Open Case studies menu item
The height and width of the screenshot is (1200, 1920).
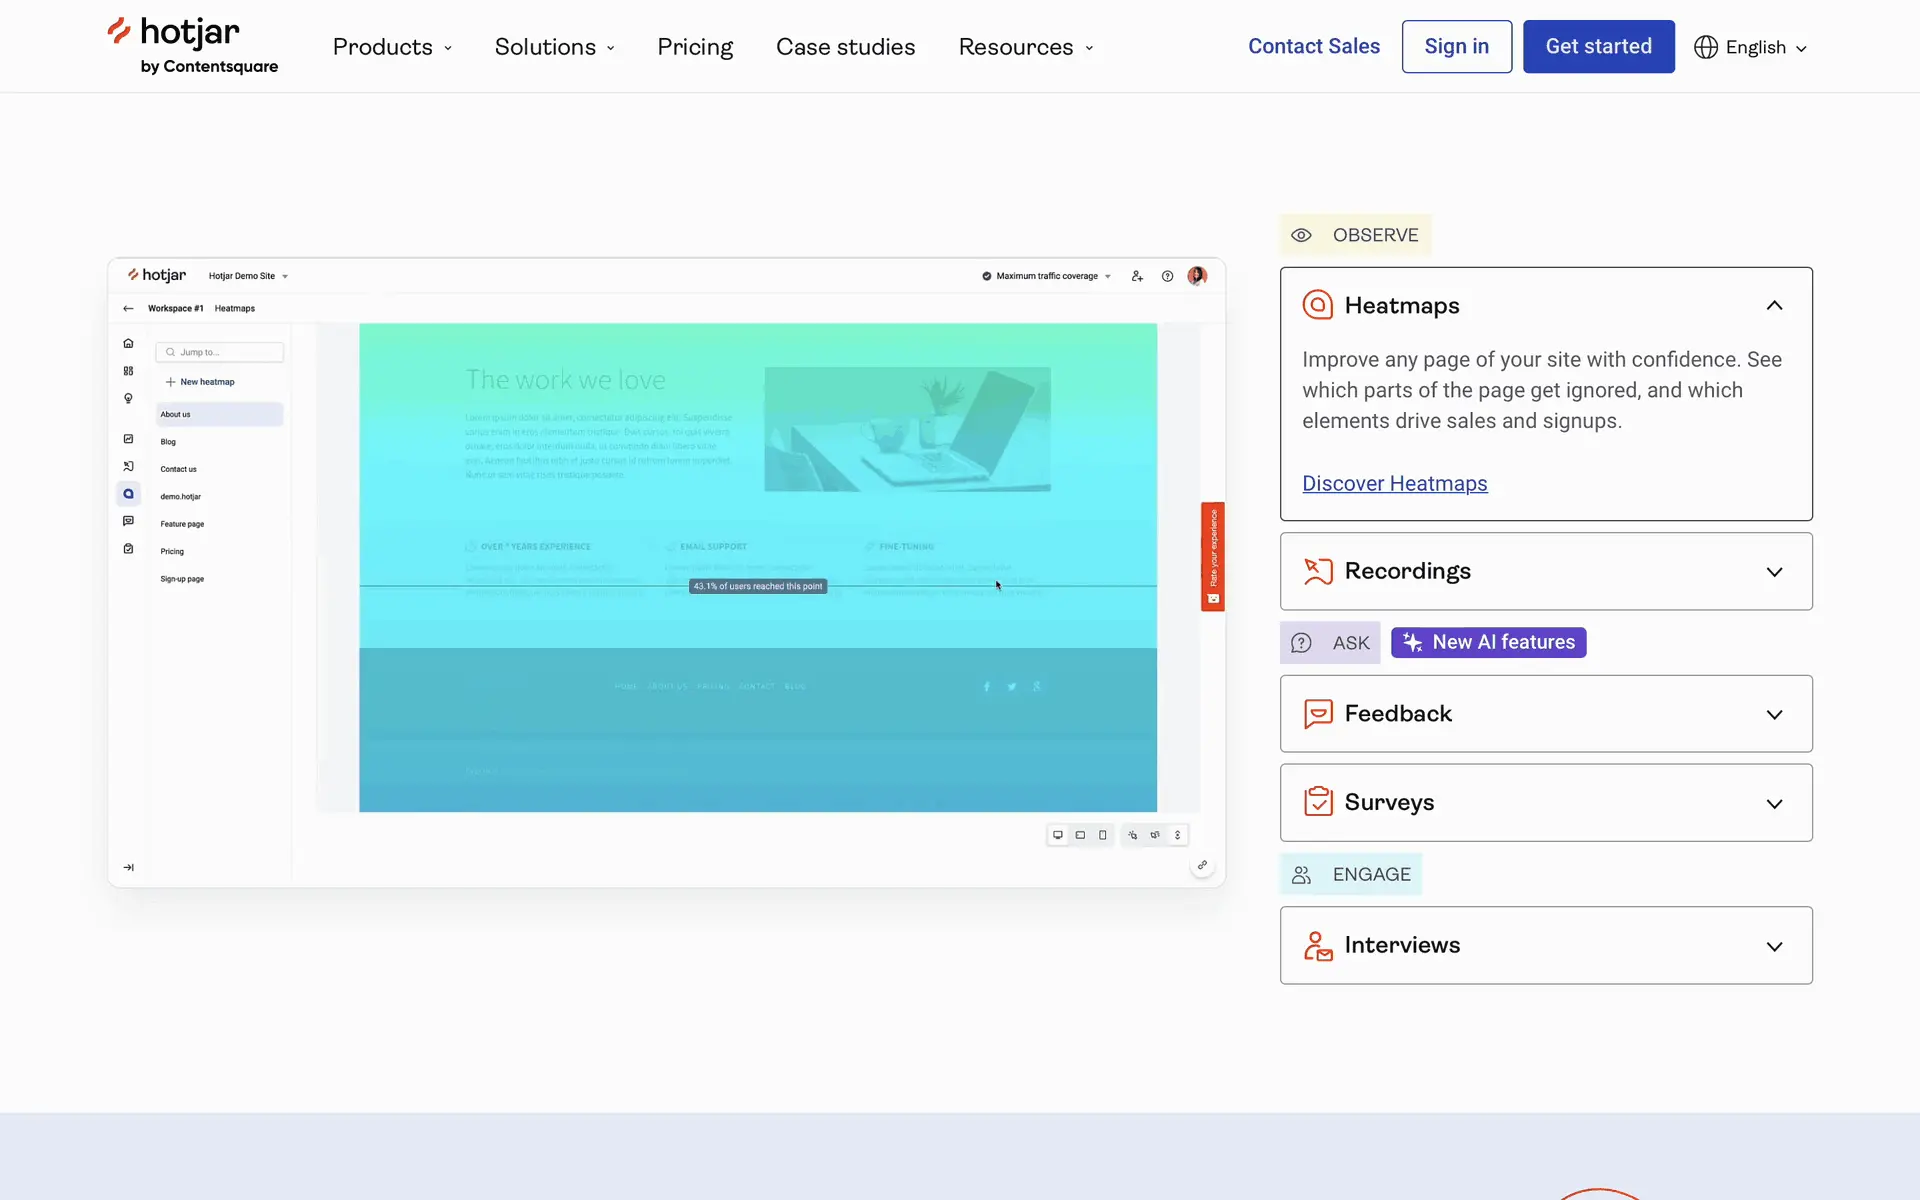[x=845, y=47]
